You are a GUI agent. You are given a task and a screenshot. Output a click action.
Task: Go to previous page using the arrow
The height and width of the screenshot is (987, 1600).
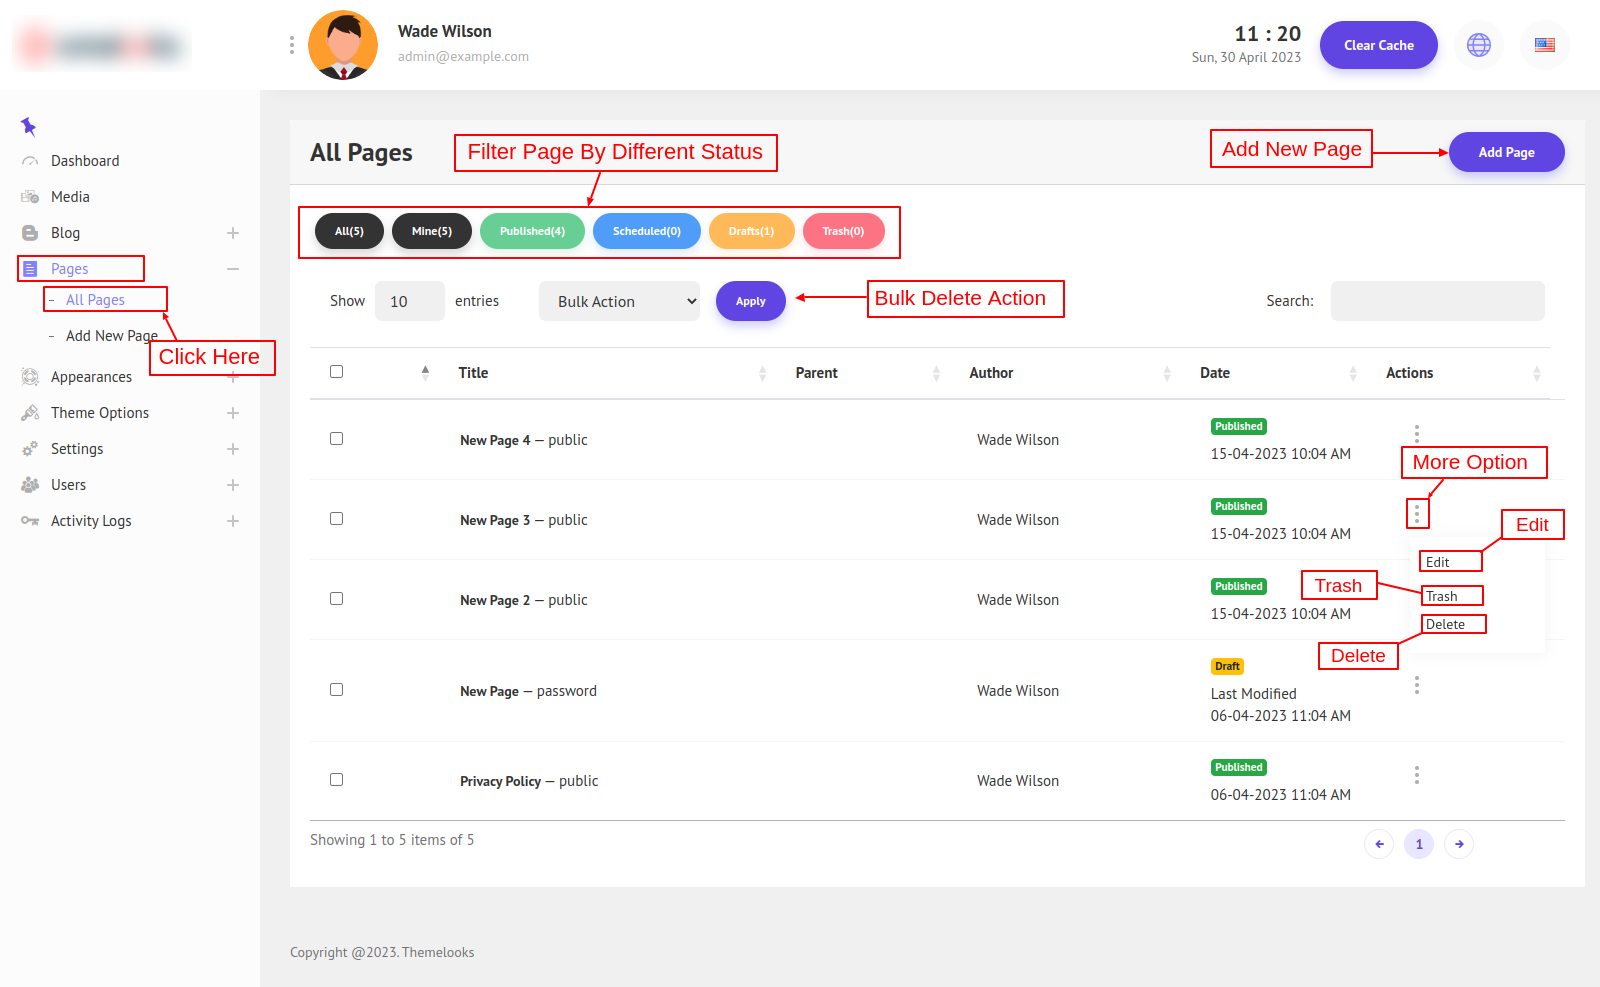point(1379,844)
